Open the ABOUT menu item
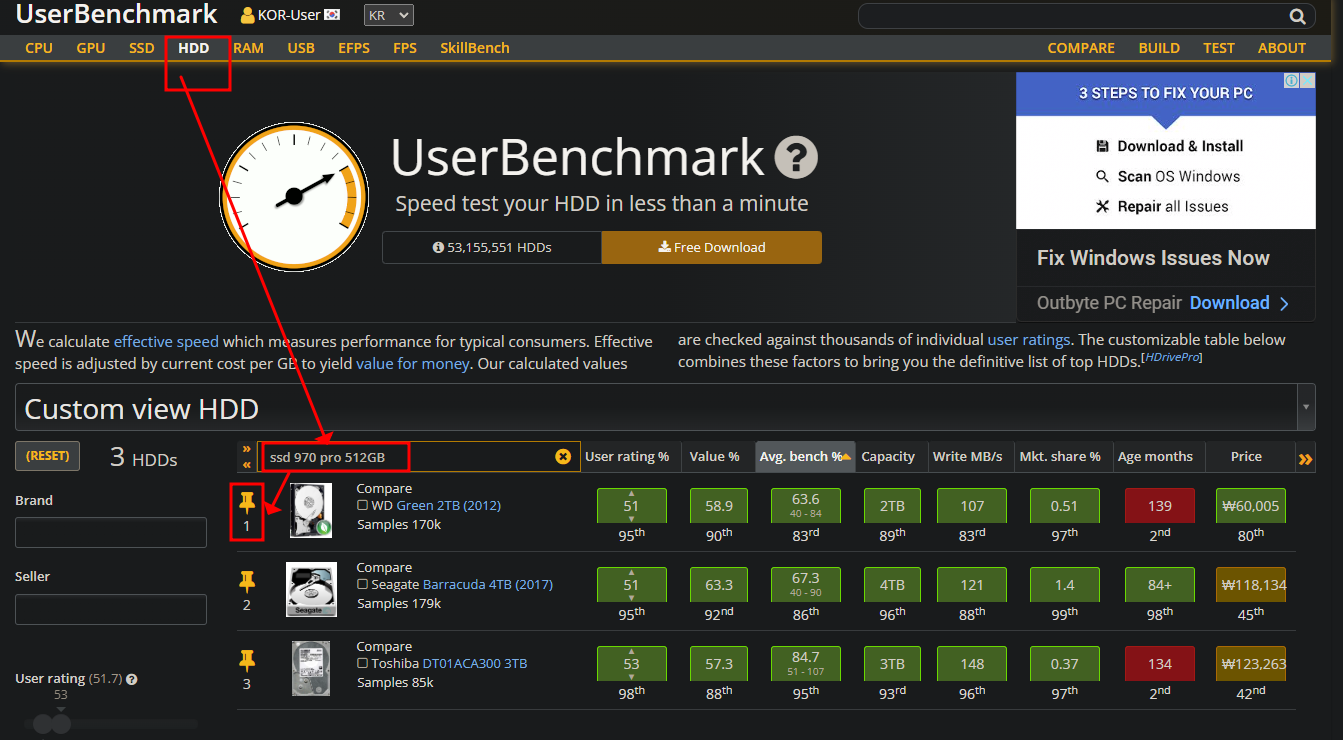This screenshot has height=740, width=1343. (1282, 48)
